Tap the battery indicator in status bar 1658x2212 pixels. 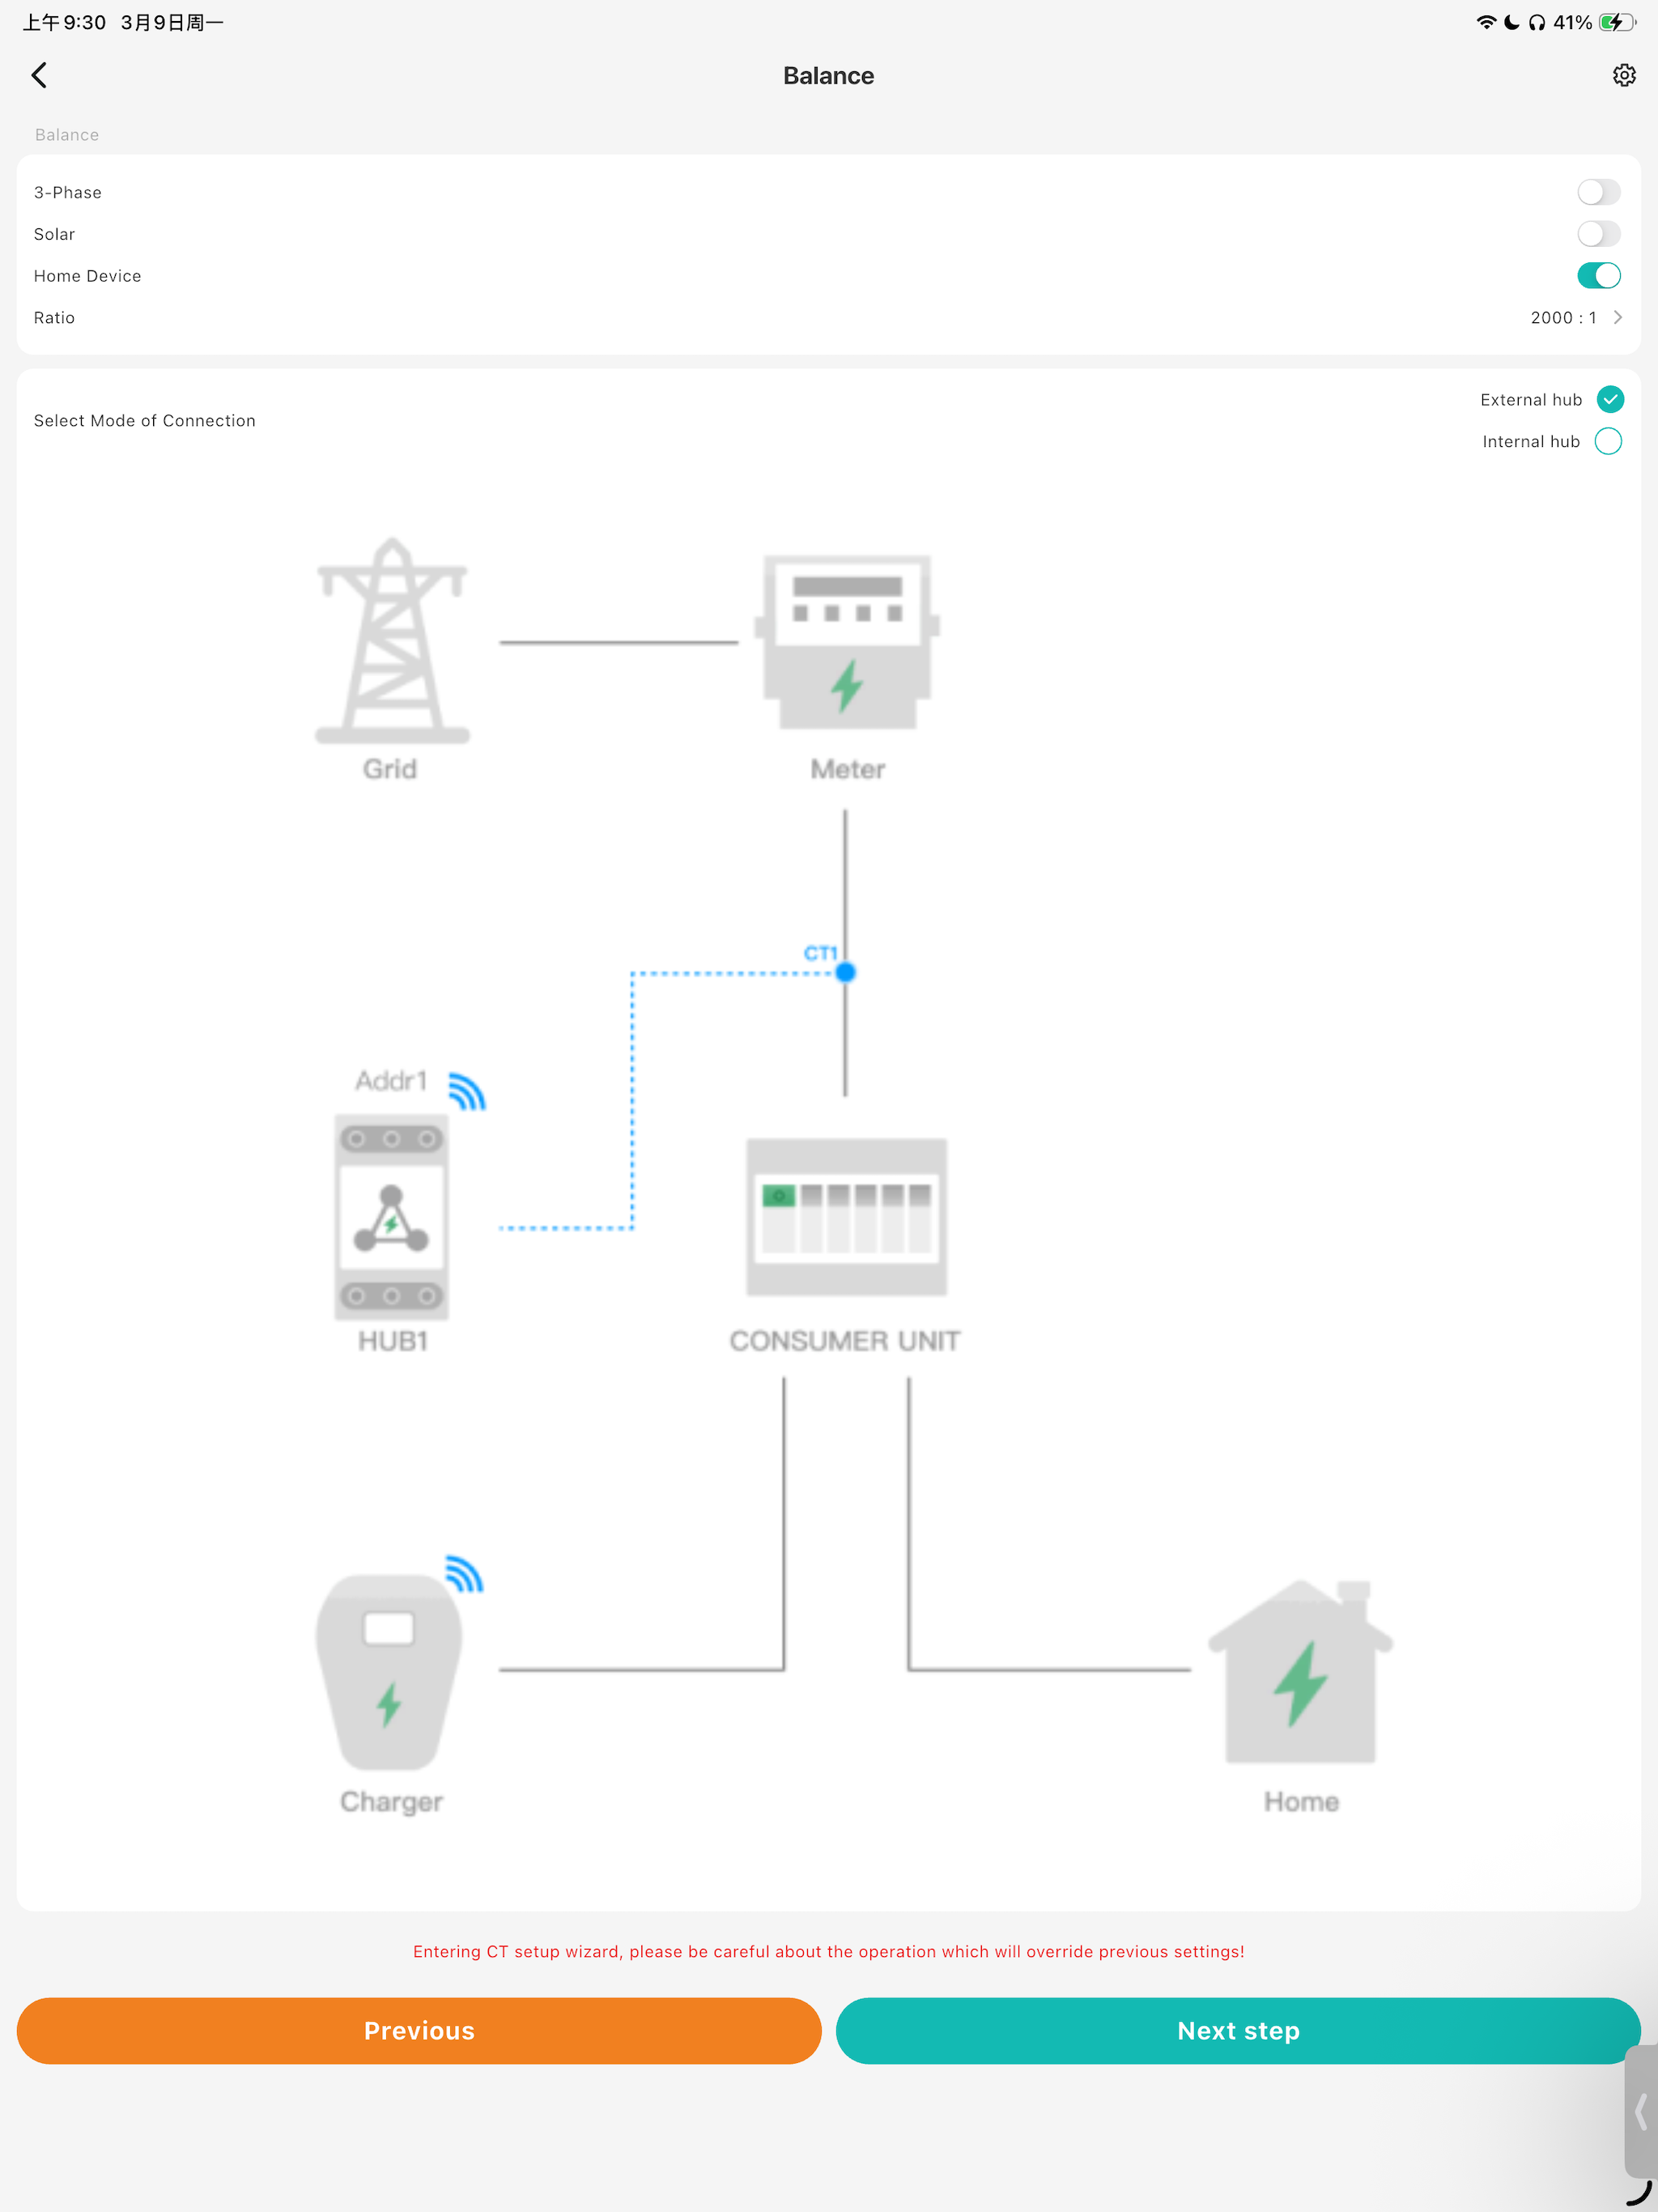coord(1616,22)
